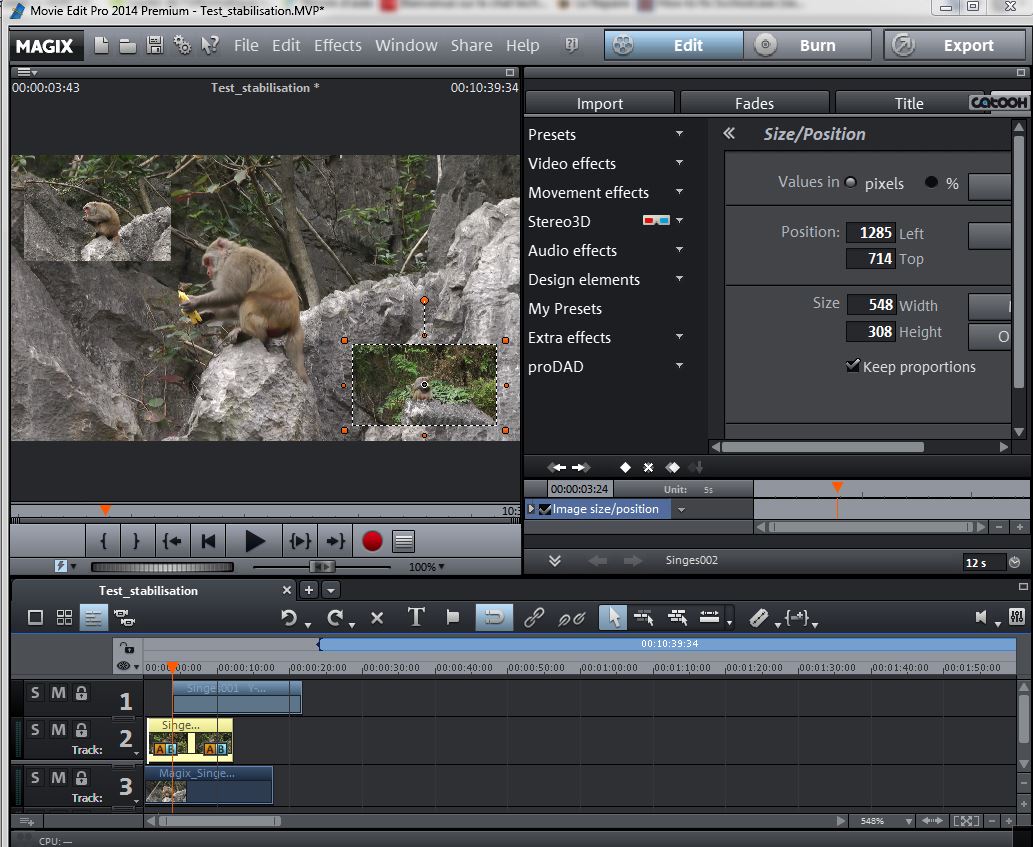The image size is (1033, 847).
Task: Open program settings gear icon
Action: click(182, 45)
